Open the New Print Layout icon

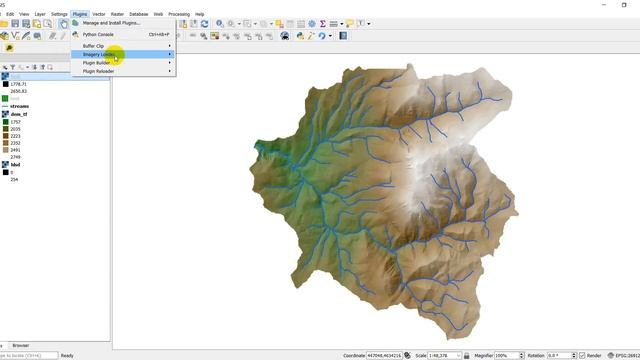click(37, 24)
